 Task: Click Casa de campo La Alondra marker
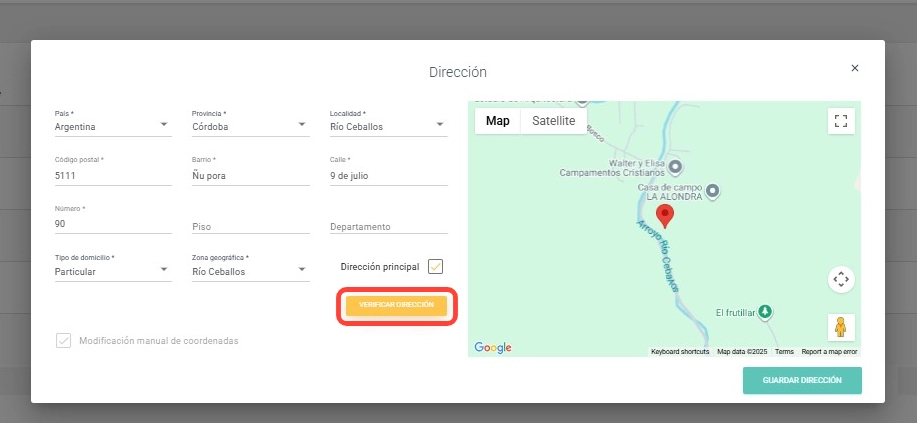(712, 190)
